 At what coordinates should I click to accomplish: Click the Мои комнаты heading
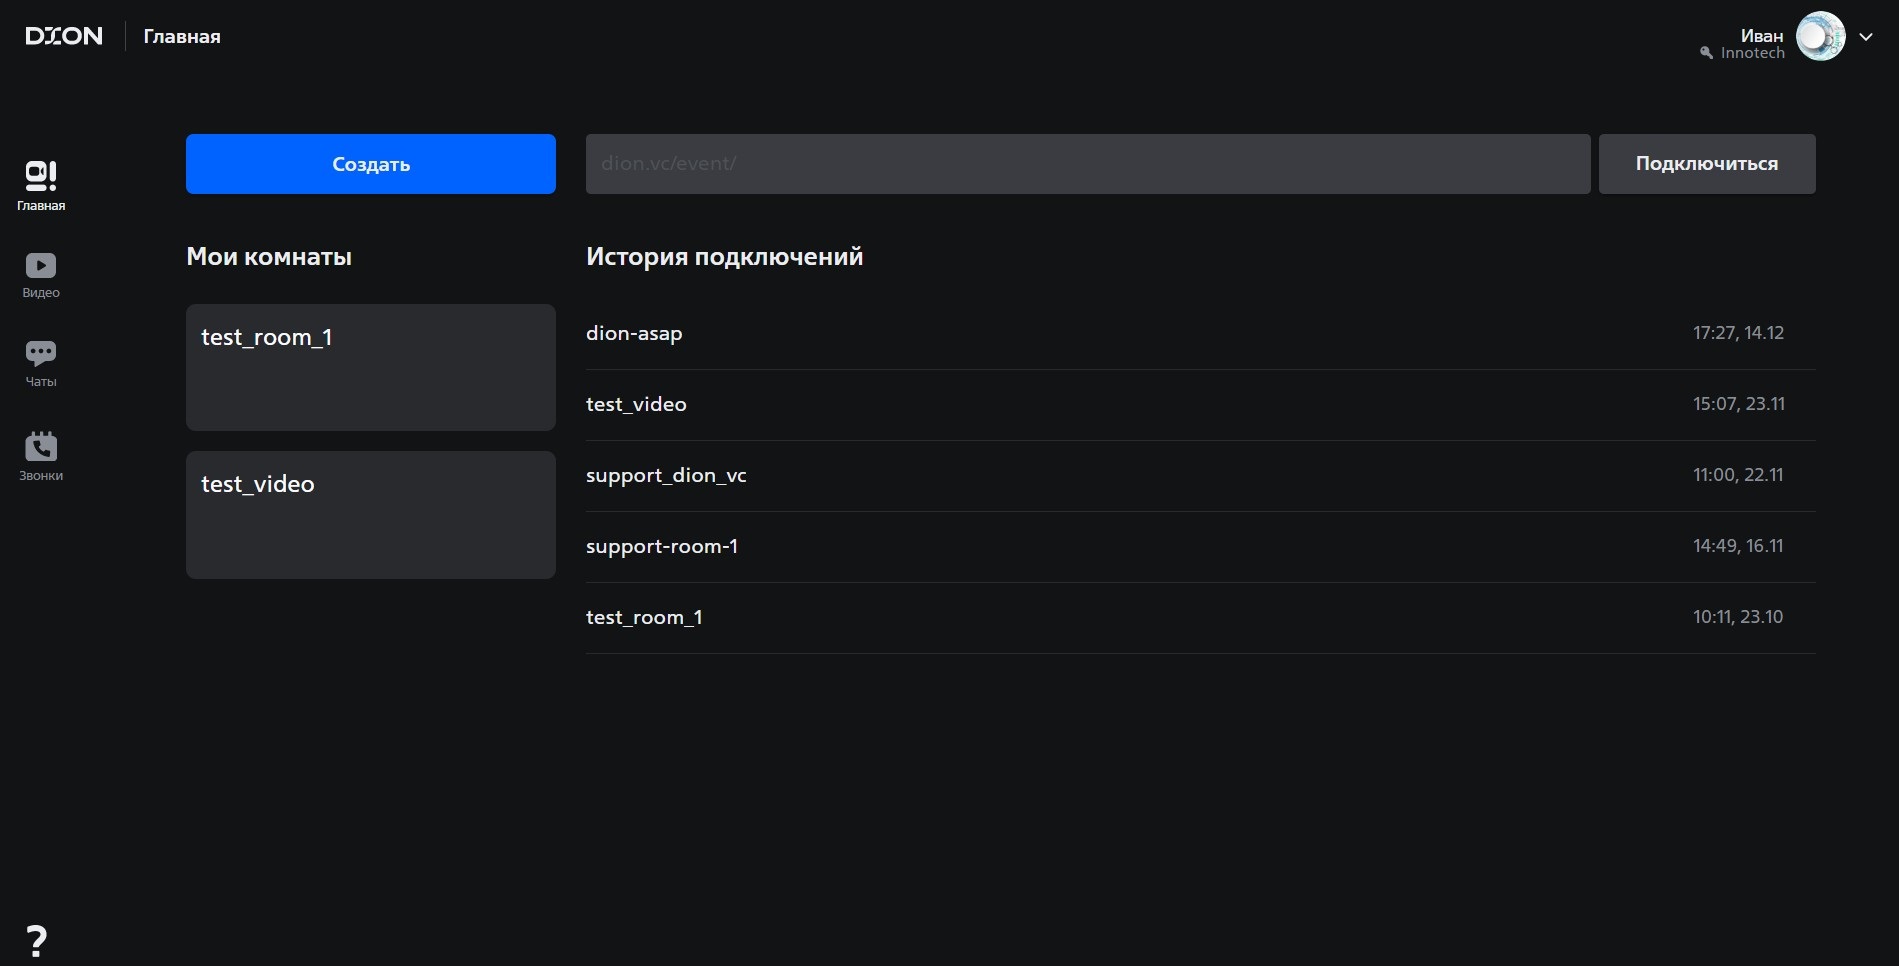[269, 257]
